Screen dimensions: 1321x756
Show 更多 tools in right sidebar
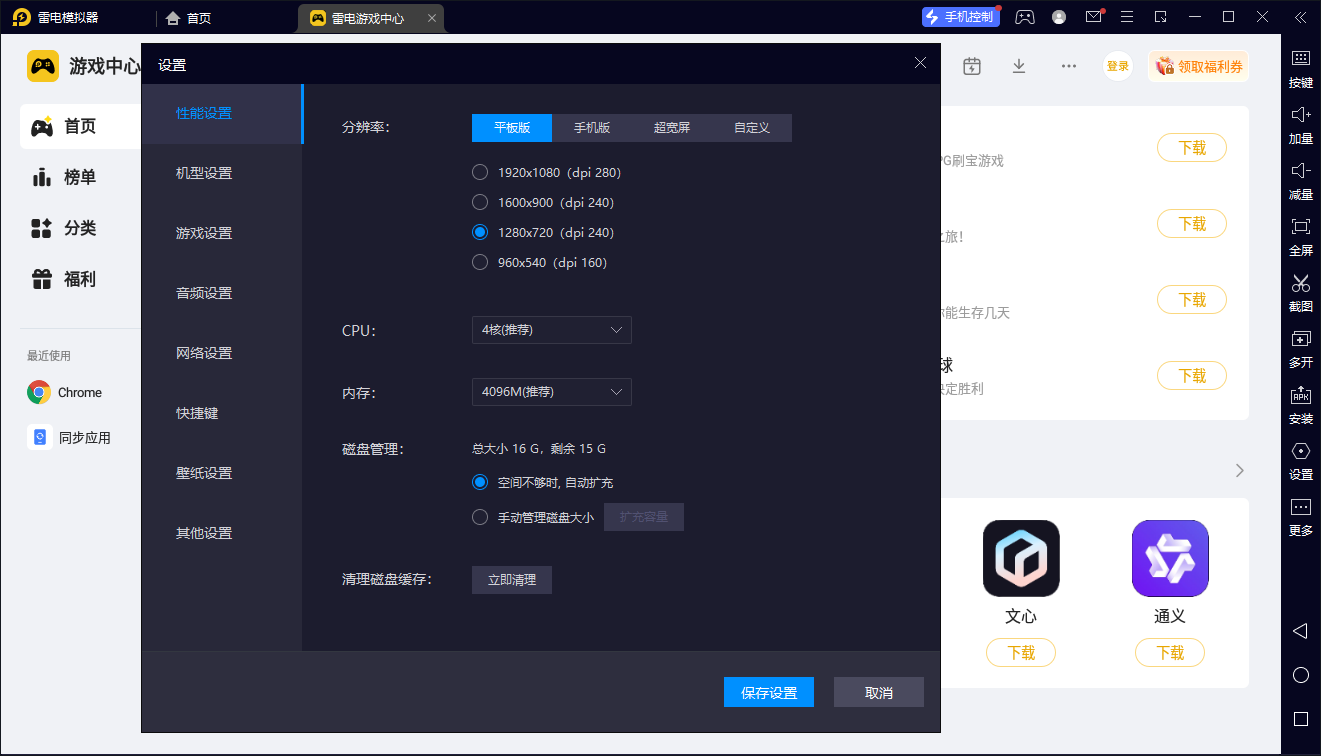click(x=1300, y=517)
